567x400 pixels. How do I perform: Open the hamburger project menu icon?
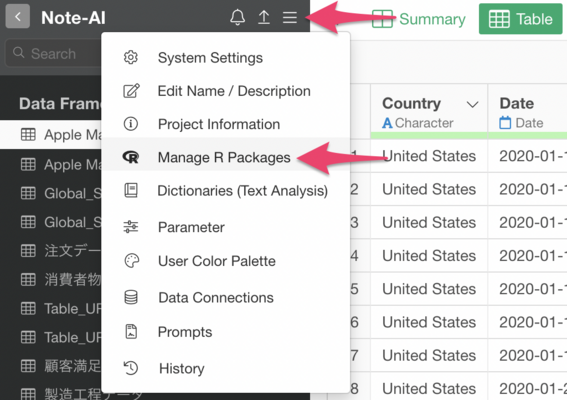(290, 17)
